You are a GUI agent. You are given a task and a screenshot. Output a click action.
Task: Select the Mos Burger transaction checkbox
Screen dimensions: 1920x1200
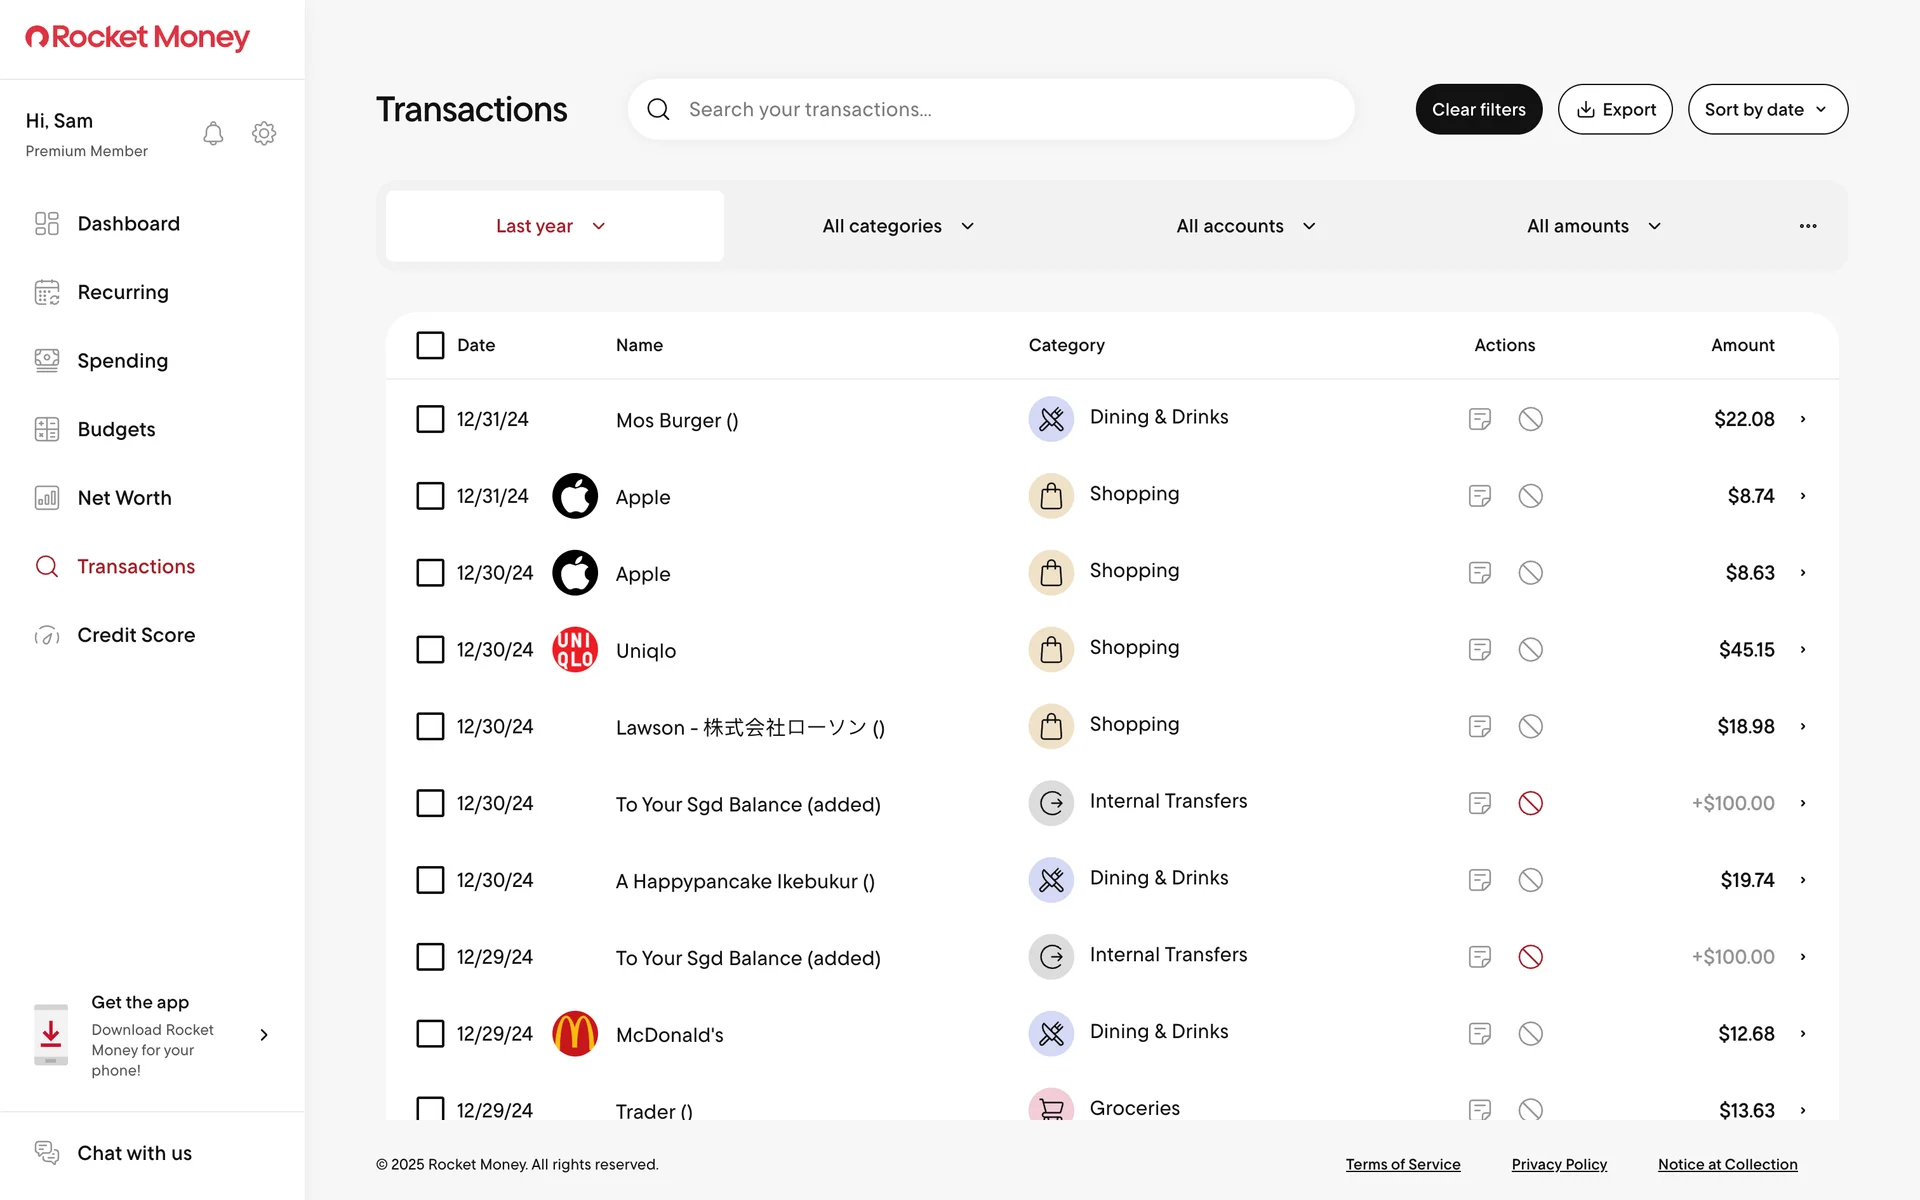(430, 419)
